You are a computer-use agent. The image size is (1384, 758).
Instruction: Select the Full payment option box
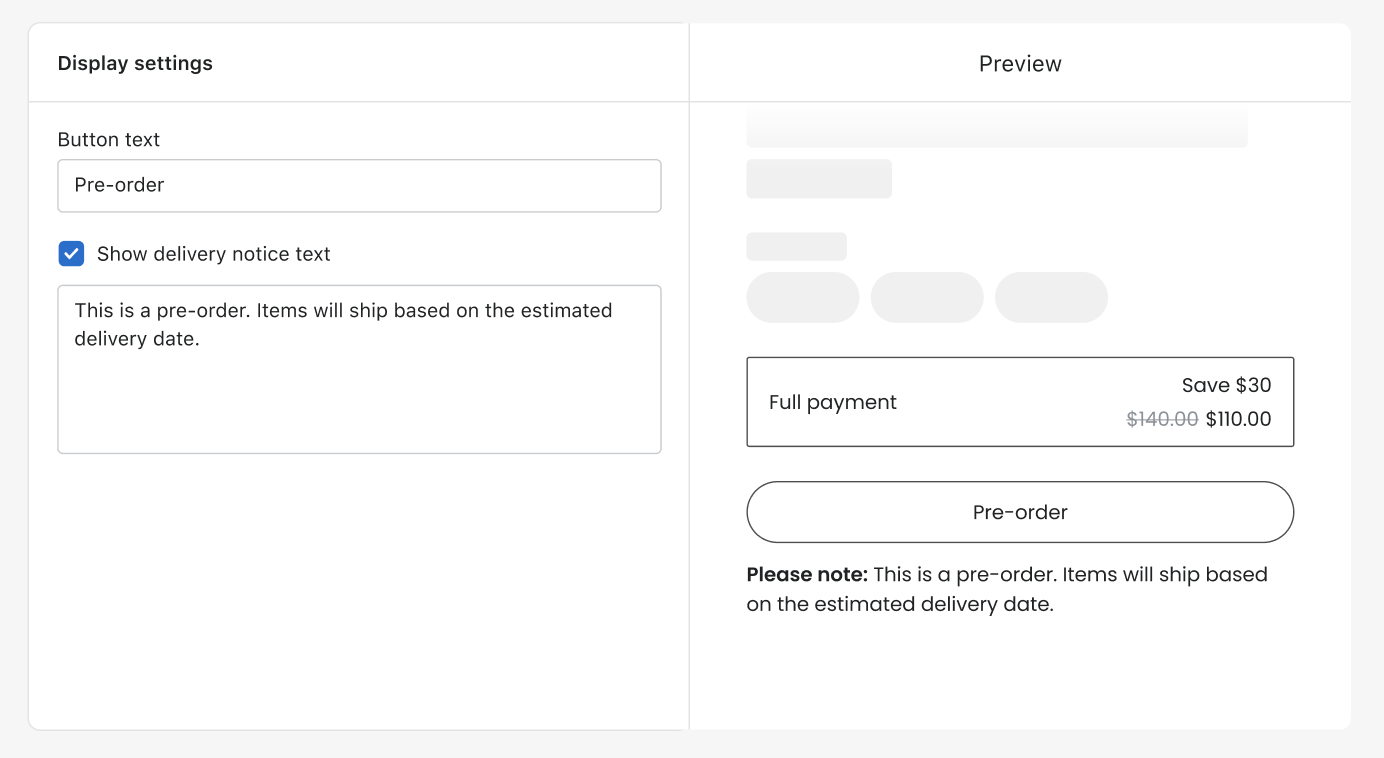(x=1020, y=402)
